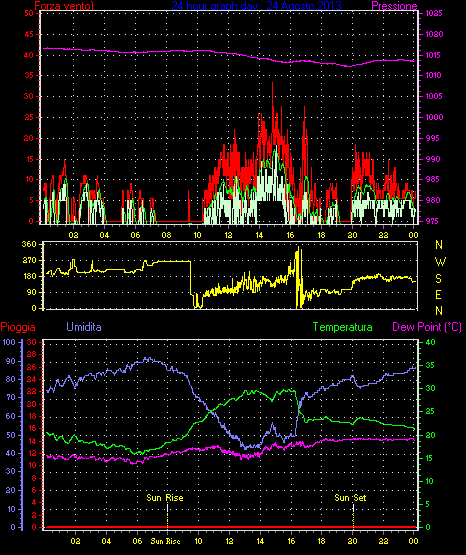Select the 1000 pressure axis value
Viewport: 466px width, 555px height.
pos(434,117)
